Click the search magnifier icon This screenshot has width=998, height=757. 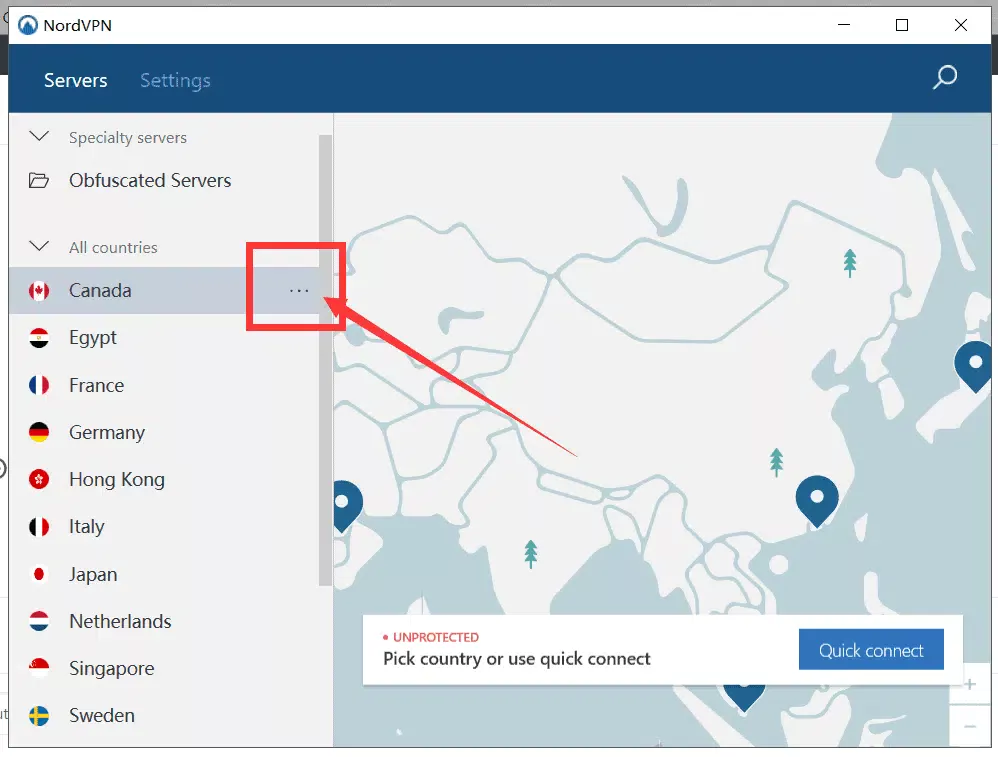click(944, 78)
